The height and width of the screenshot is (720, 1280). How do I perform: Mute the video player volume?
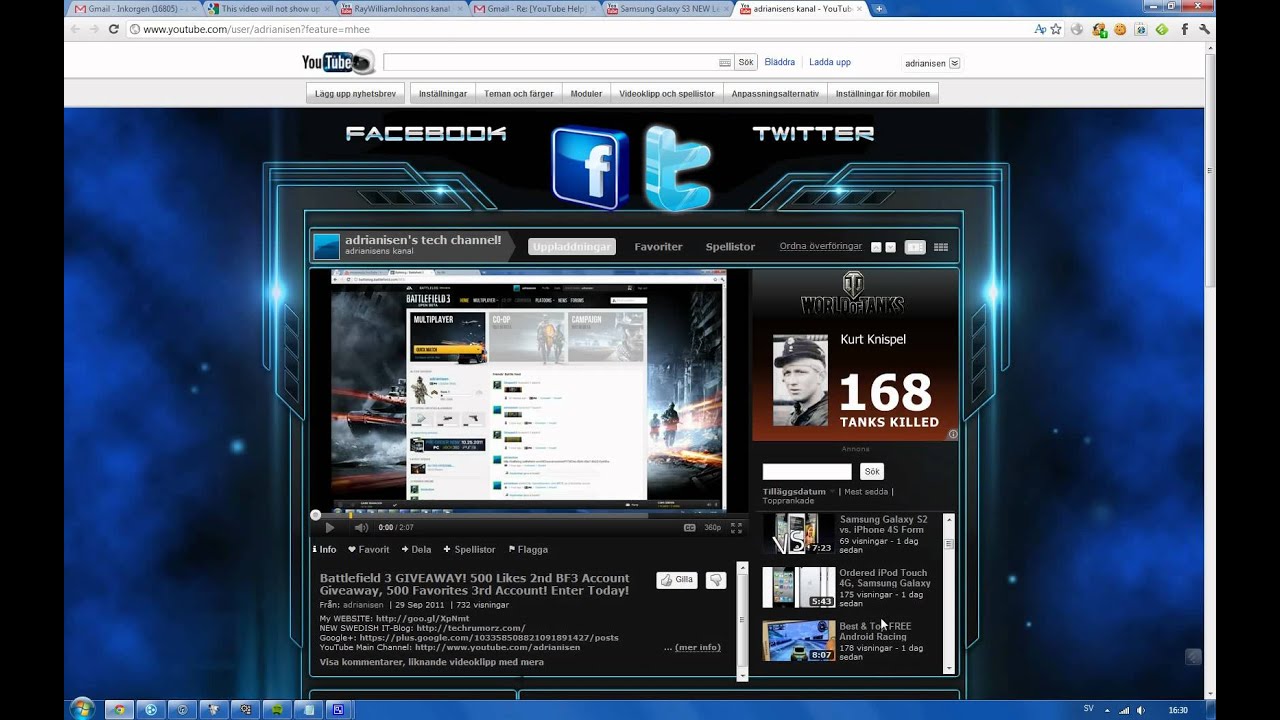tap(361, 527)
